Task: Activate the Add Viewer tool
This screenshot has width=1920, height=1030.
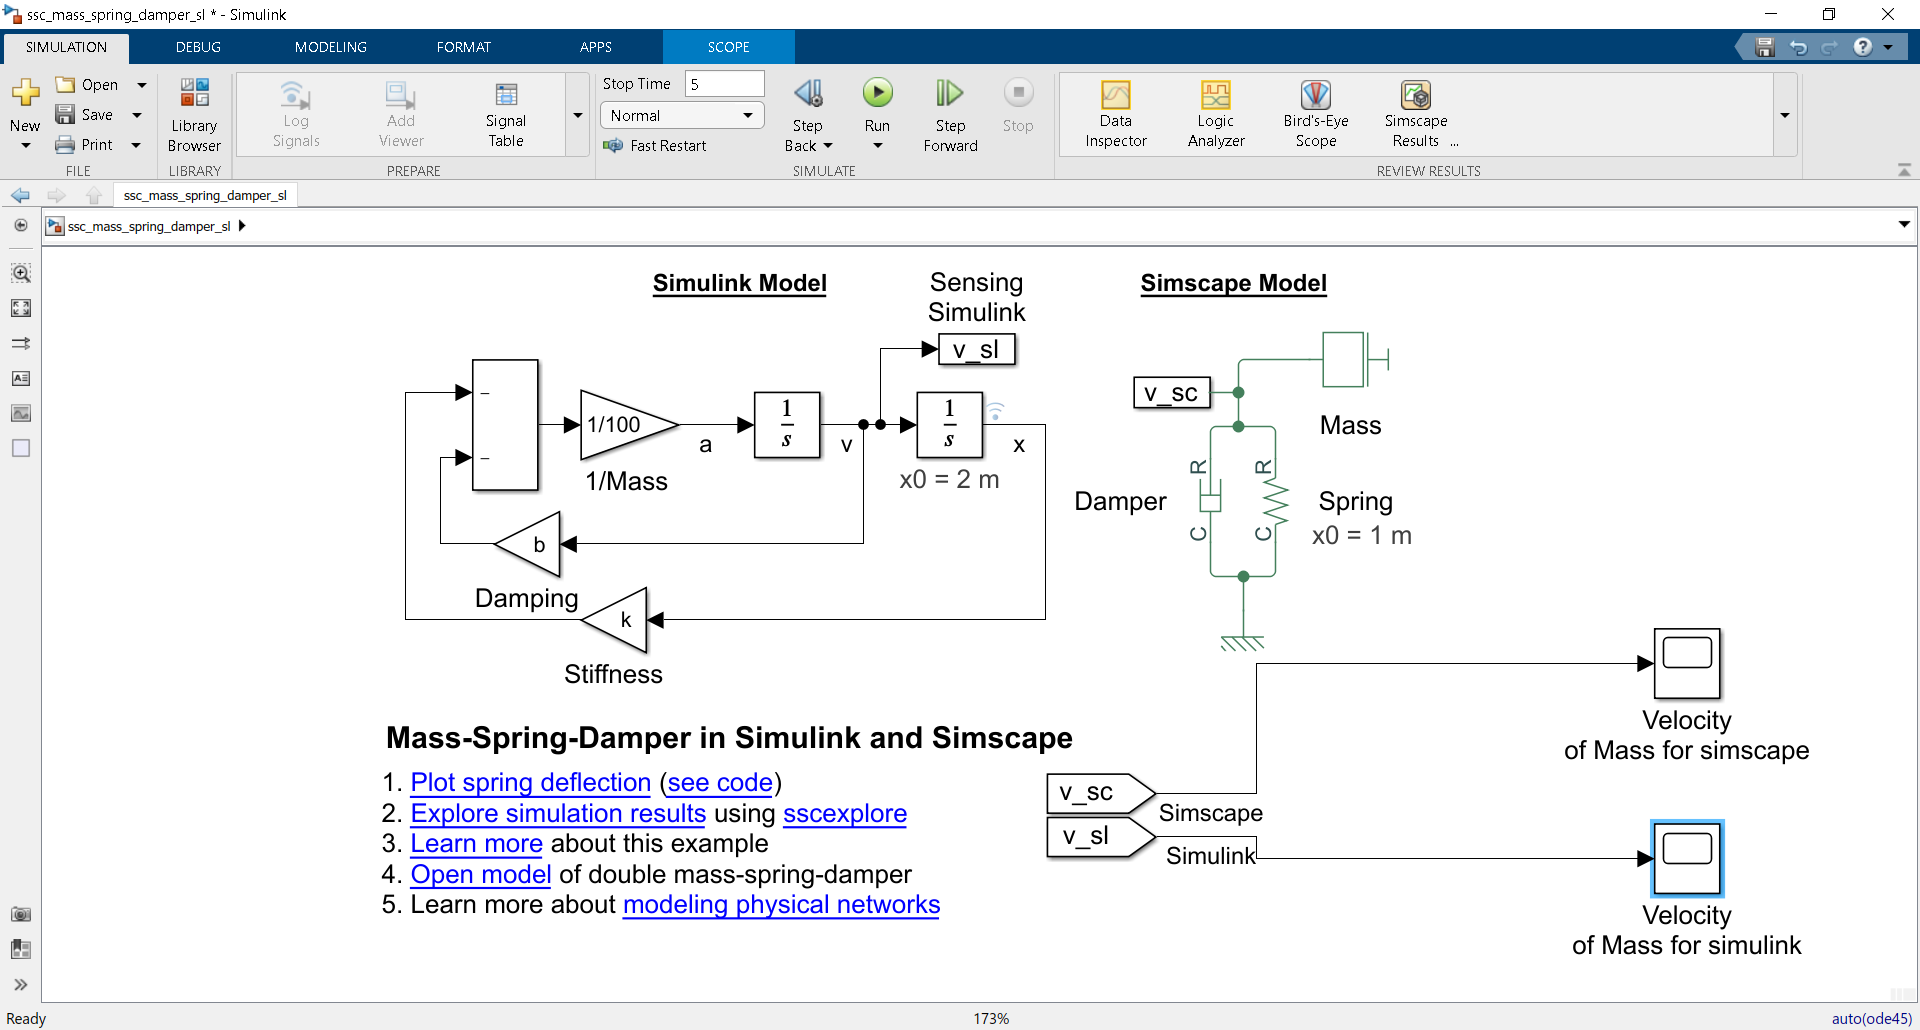Action: point(399,113)
